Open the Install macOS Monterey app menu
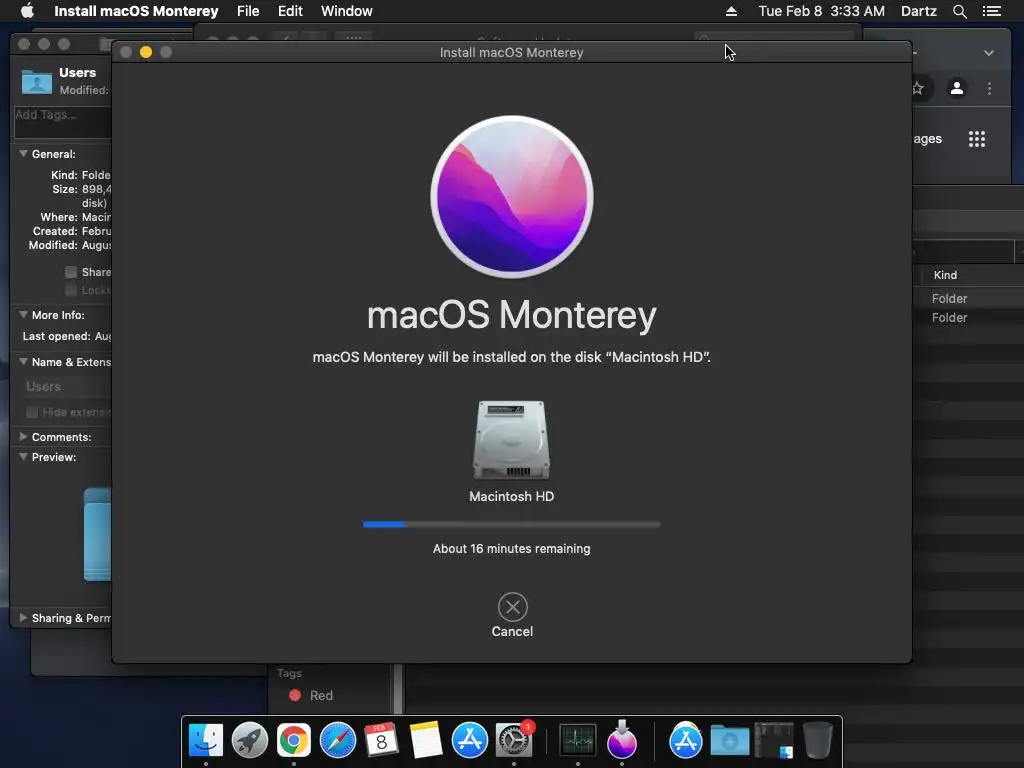 pos(136,11)
